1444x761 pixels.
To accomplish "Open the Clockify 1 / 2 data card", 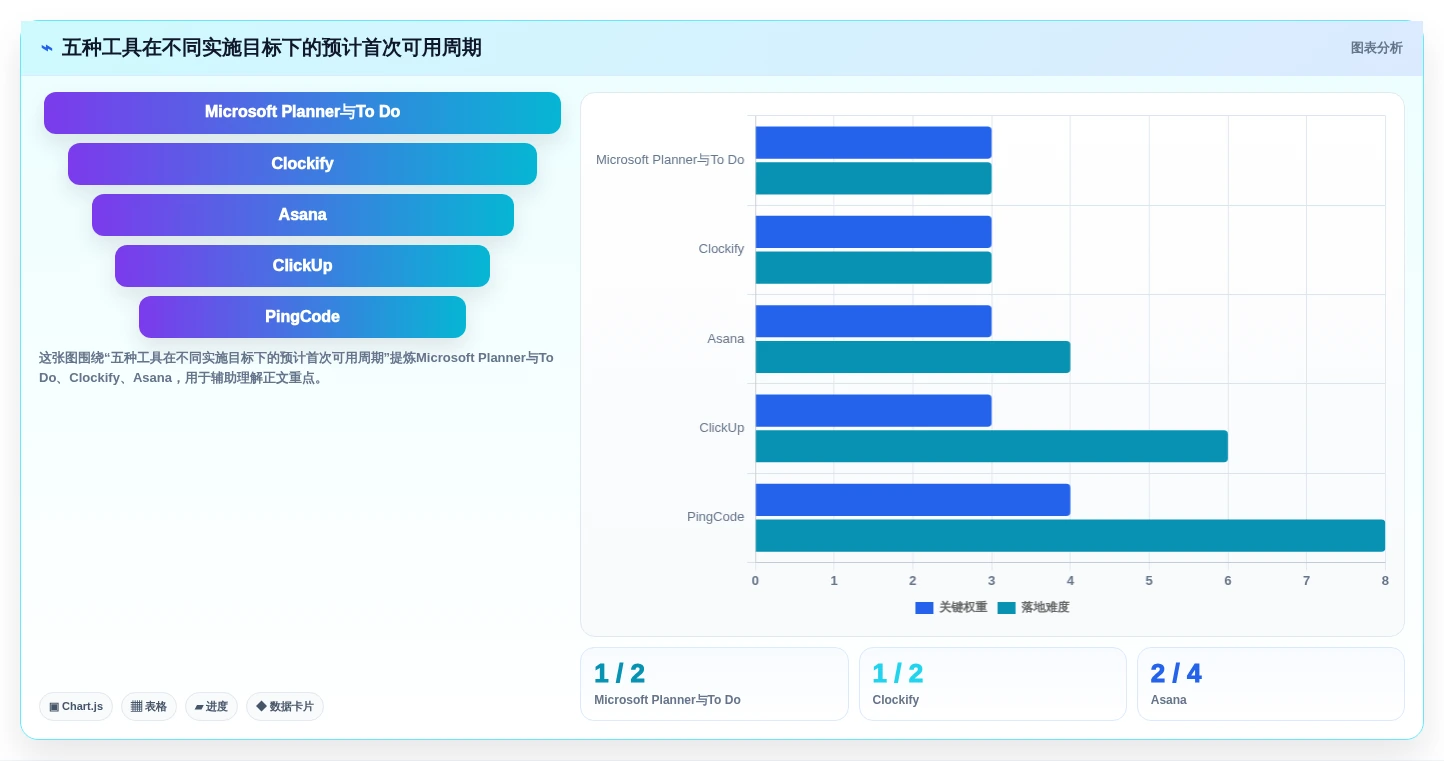I will pyautogui.click(x=992, y=684).
